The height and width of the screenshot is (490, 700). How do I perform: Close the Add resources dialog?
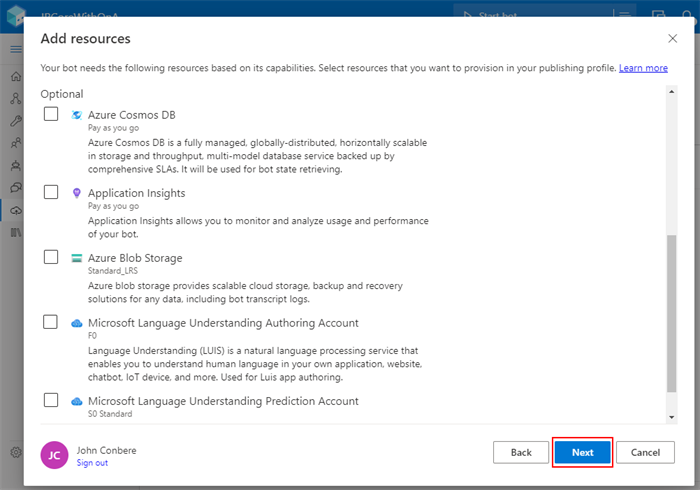pos(672,38)
